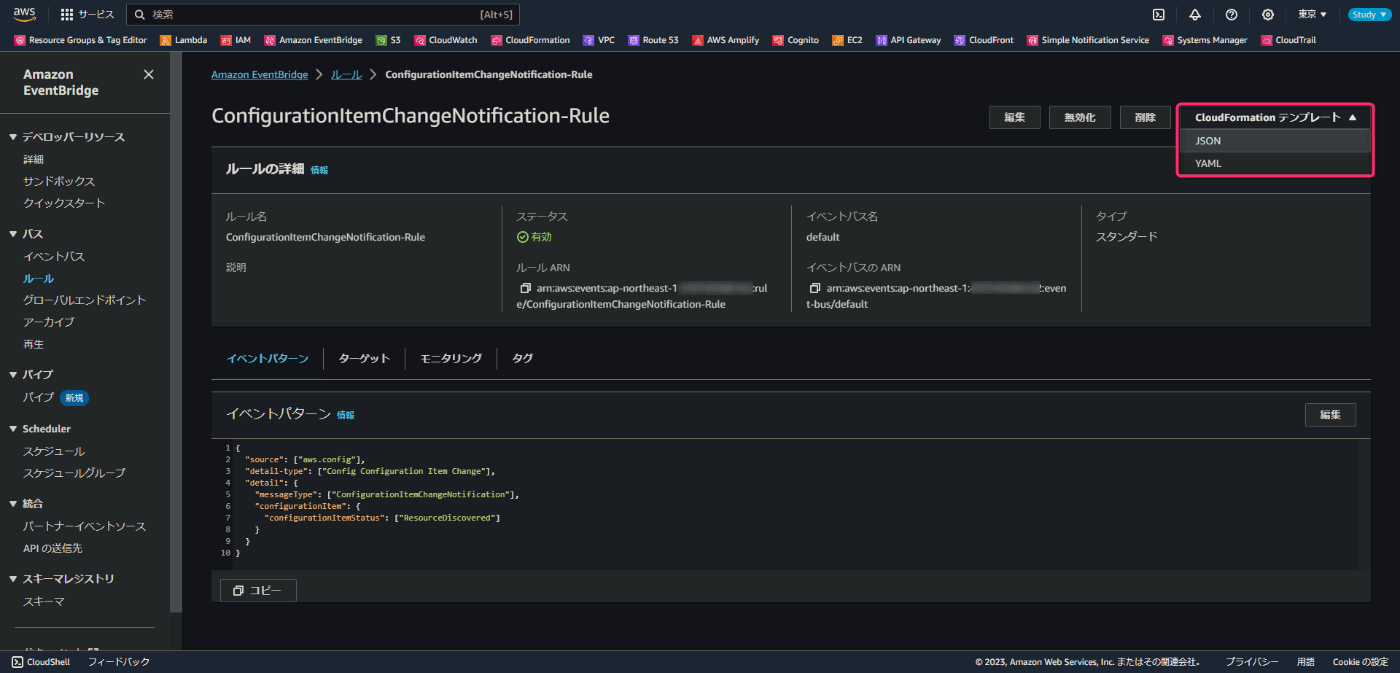Collapse the パイプ sidebar section
Image resolution: width=1400 pixels, height=673 pixels.
pos(14,374)
